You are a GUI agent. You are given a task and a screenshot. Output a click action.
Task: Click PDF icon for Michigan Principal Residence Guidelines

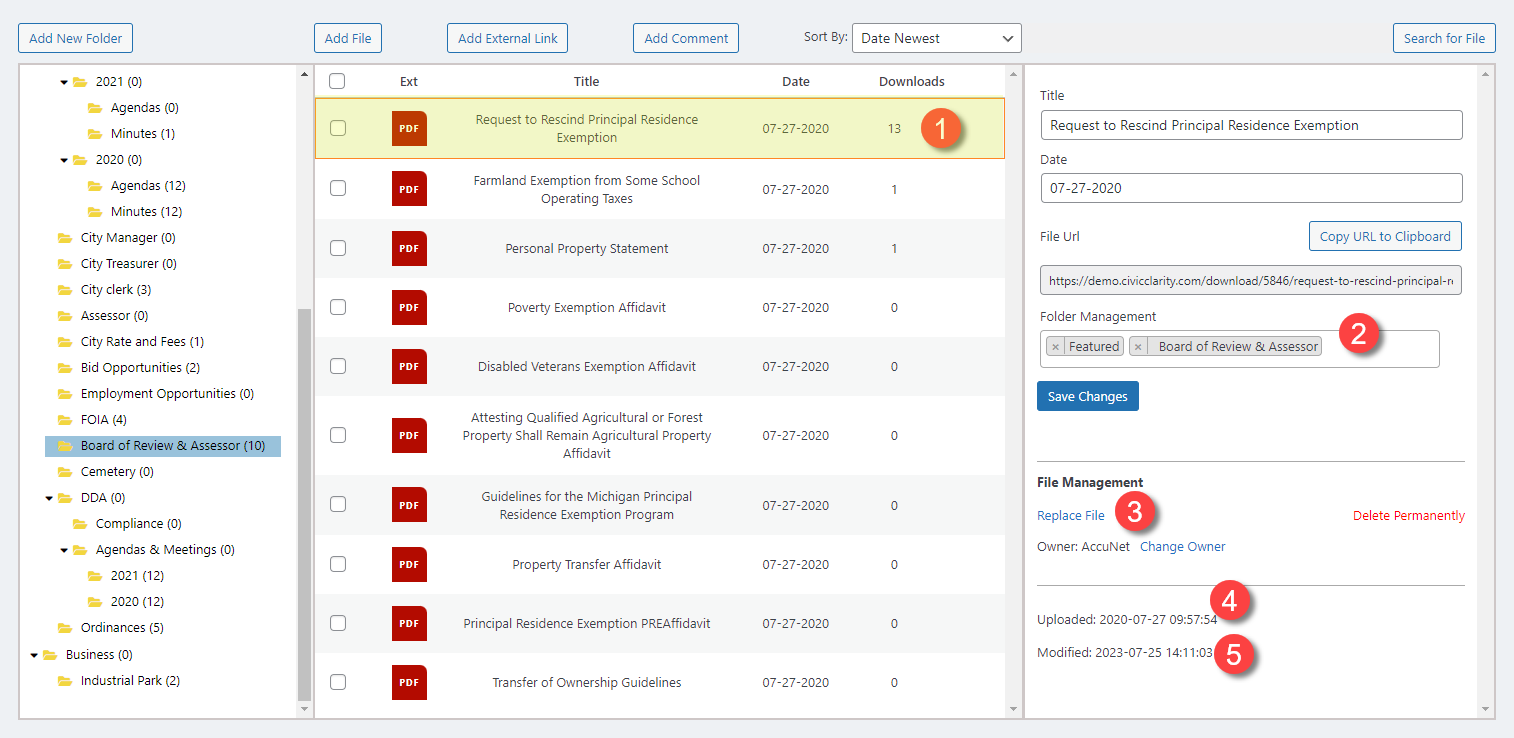pos(409,505)
